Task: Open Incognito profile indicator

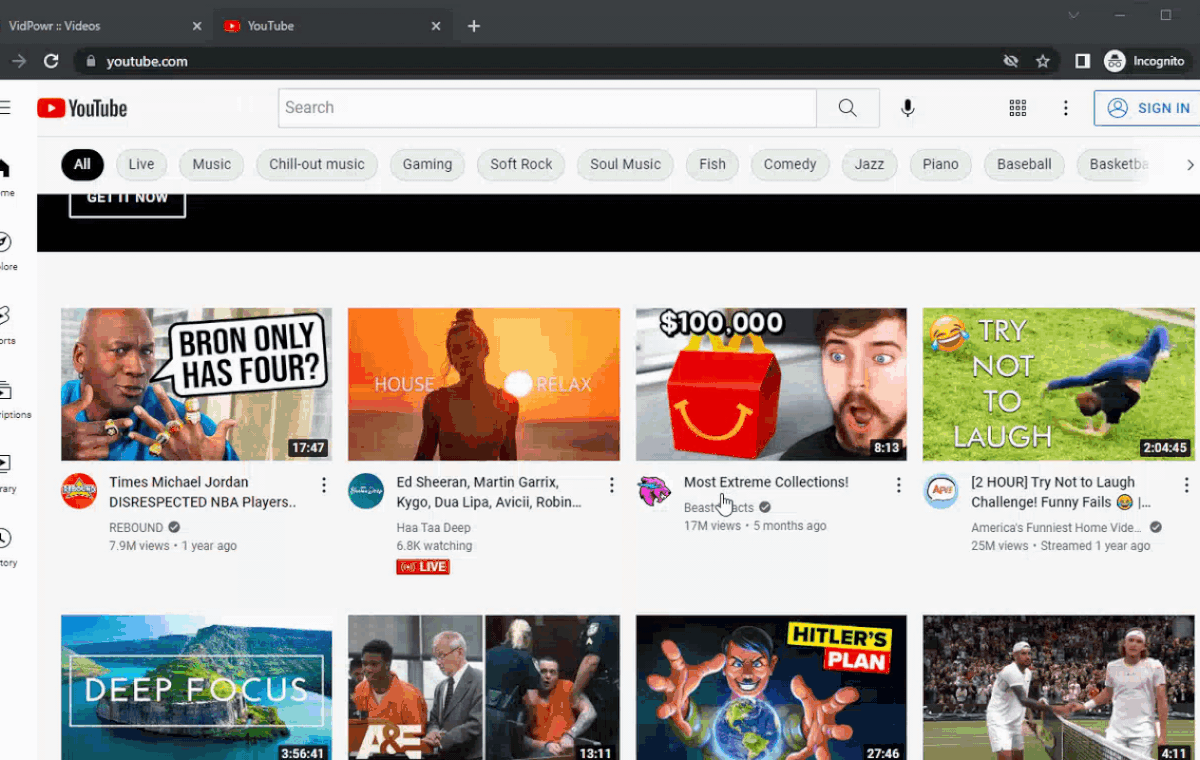Action: click(x=1145, y=61)
